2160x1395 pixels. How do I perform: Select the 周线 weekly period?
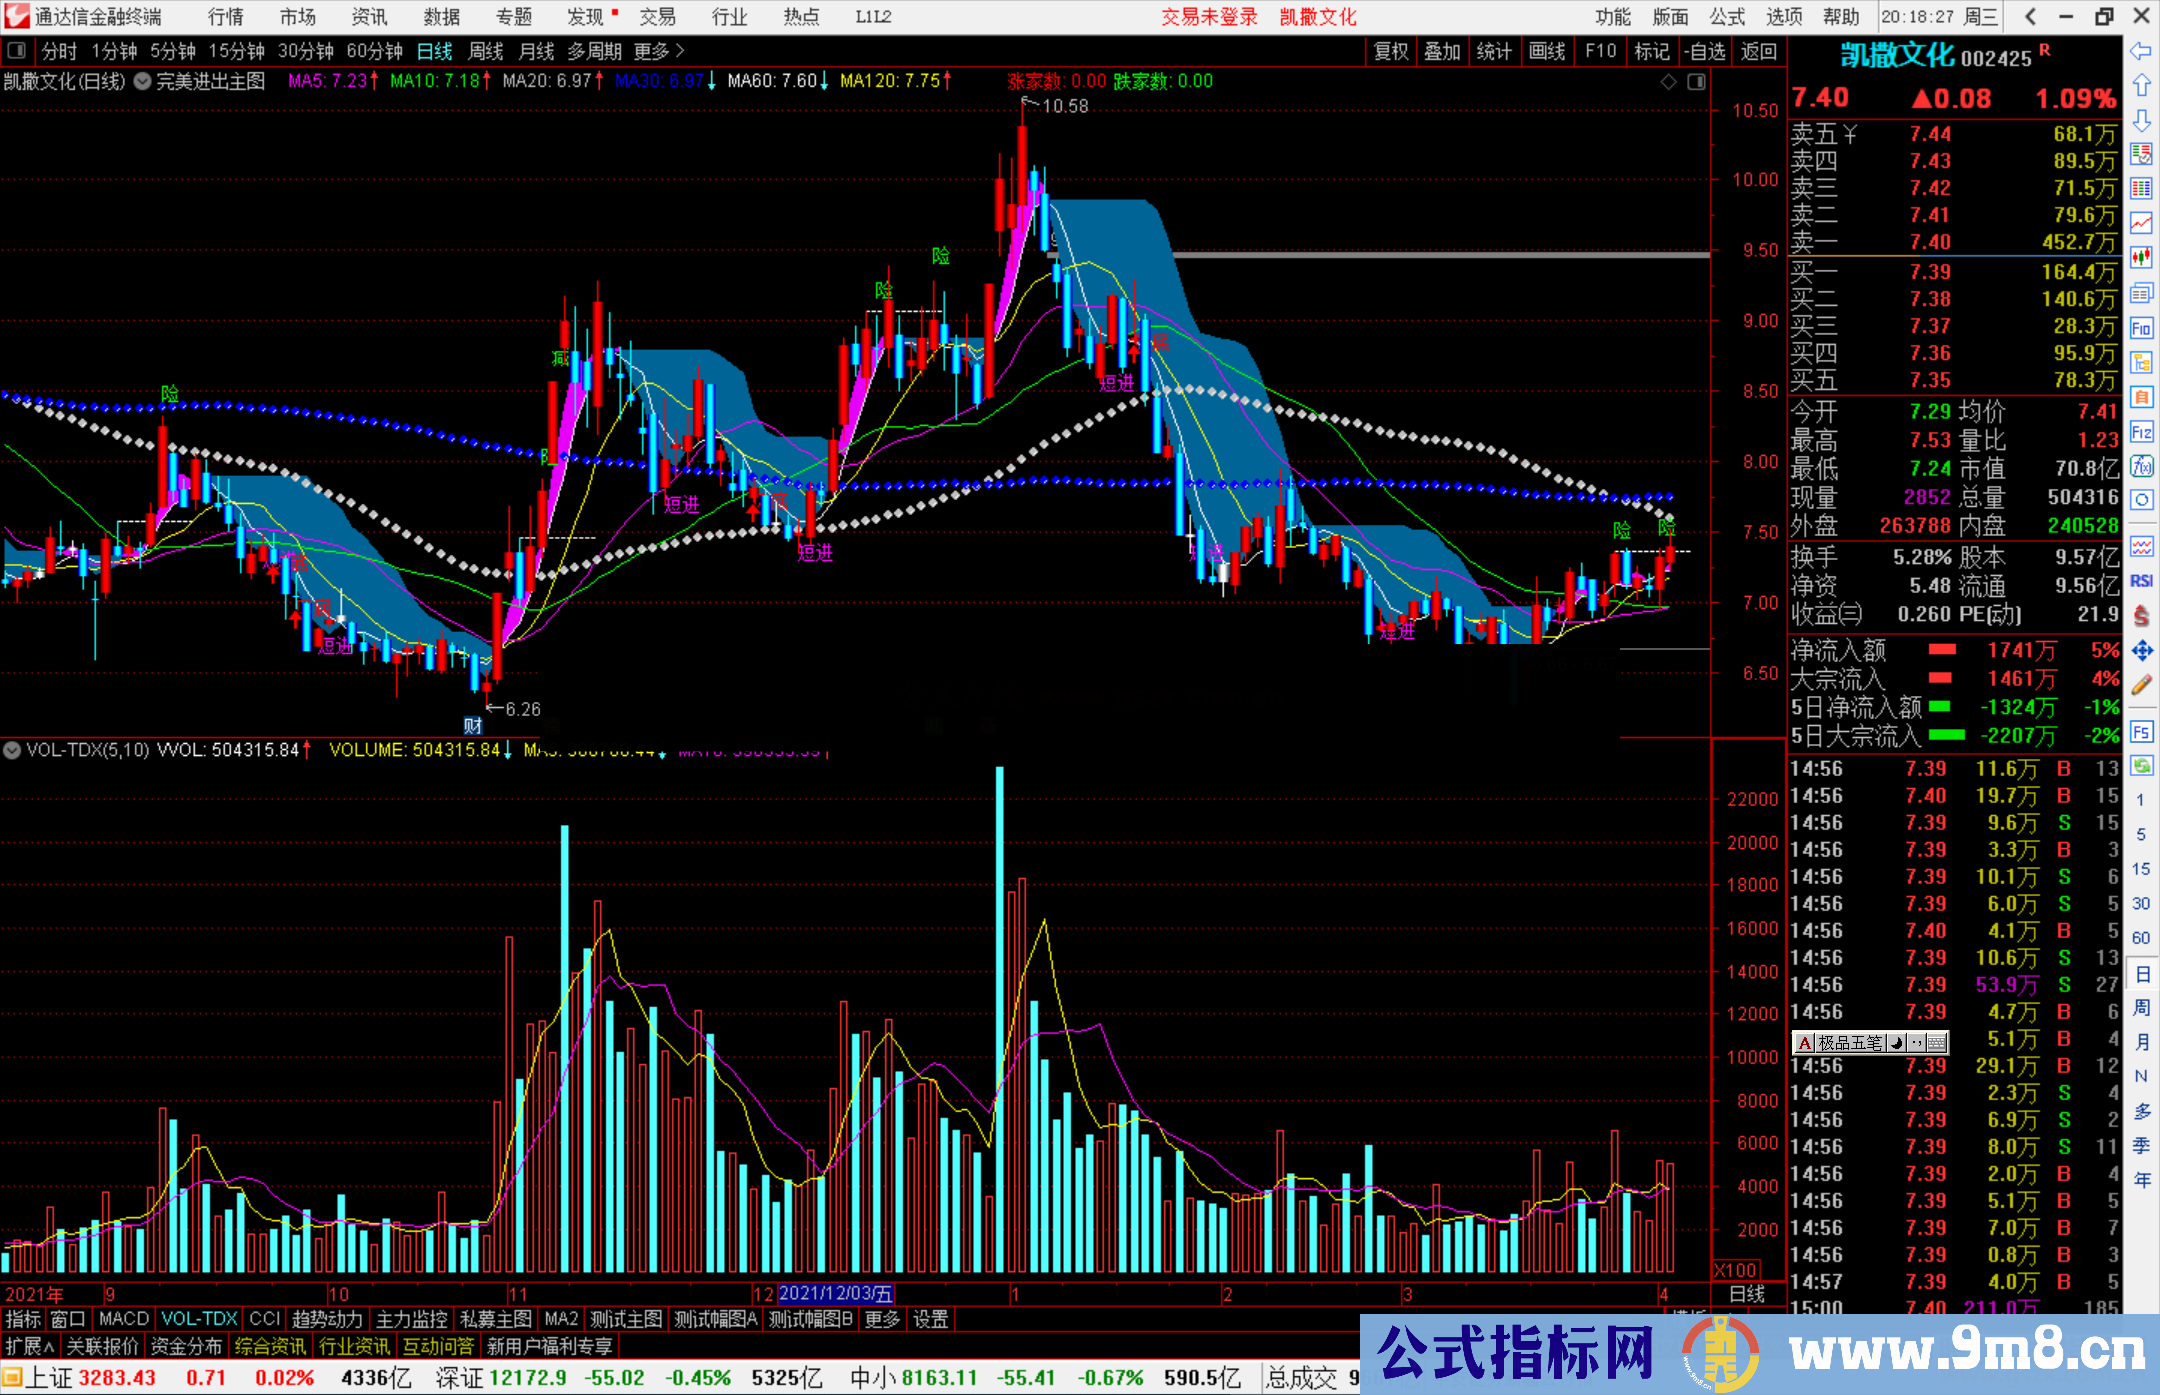click(486, 51)
